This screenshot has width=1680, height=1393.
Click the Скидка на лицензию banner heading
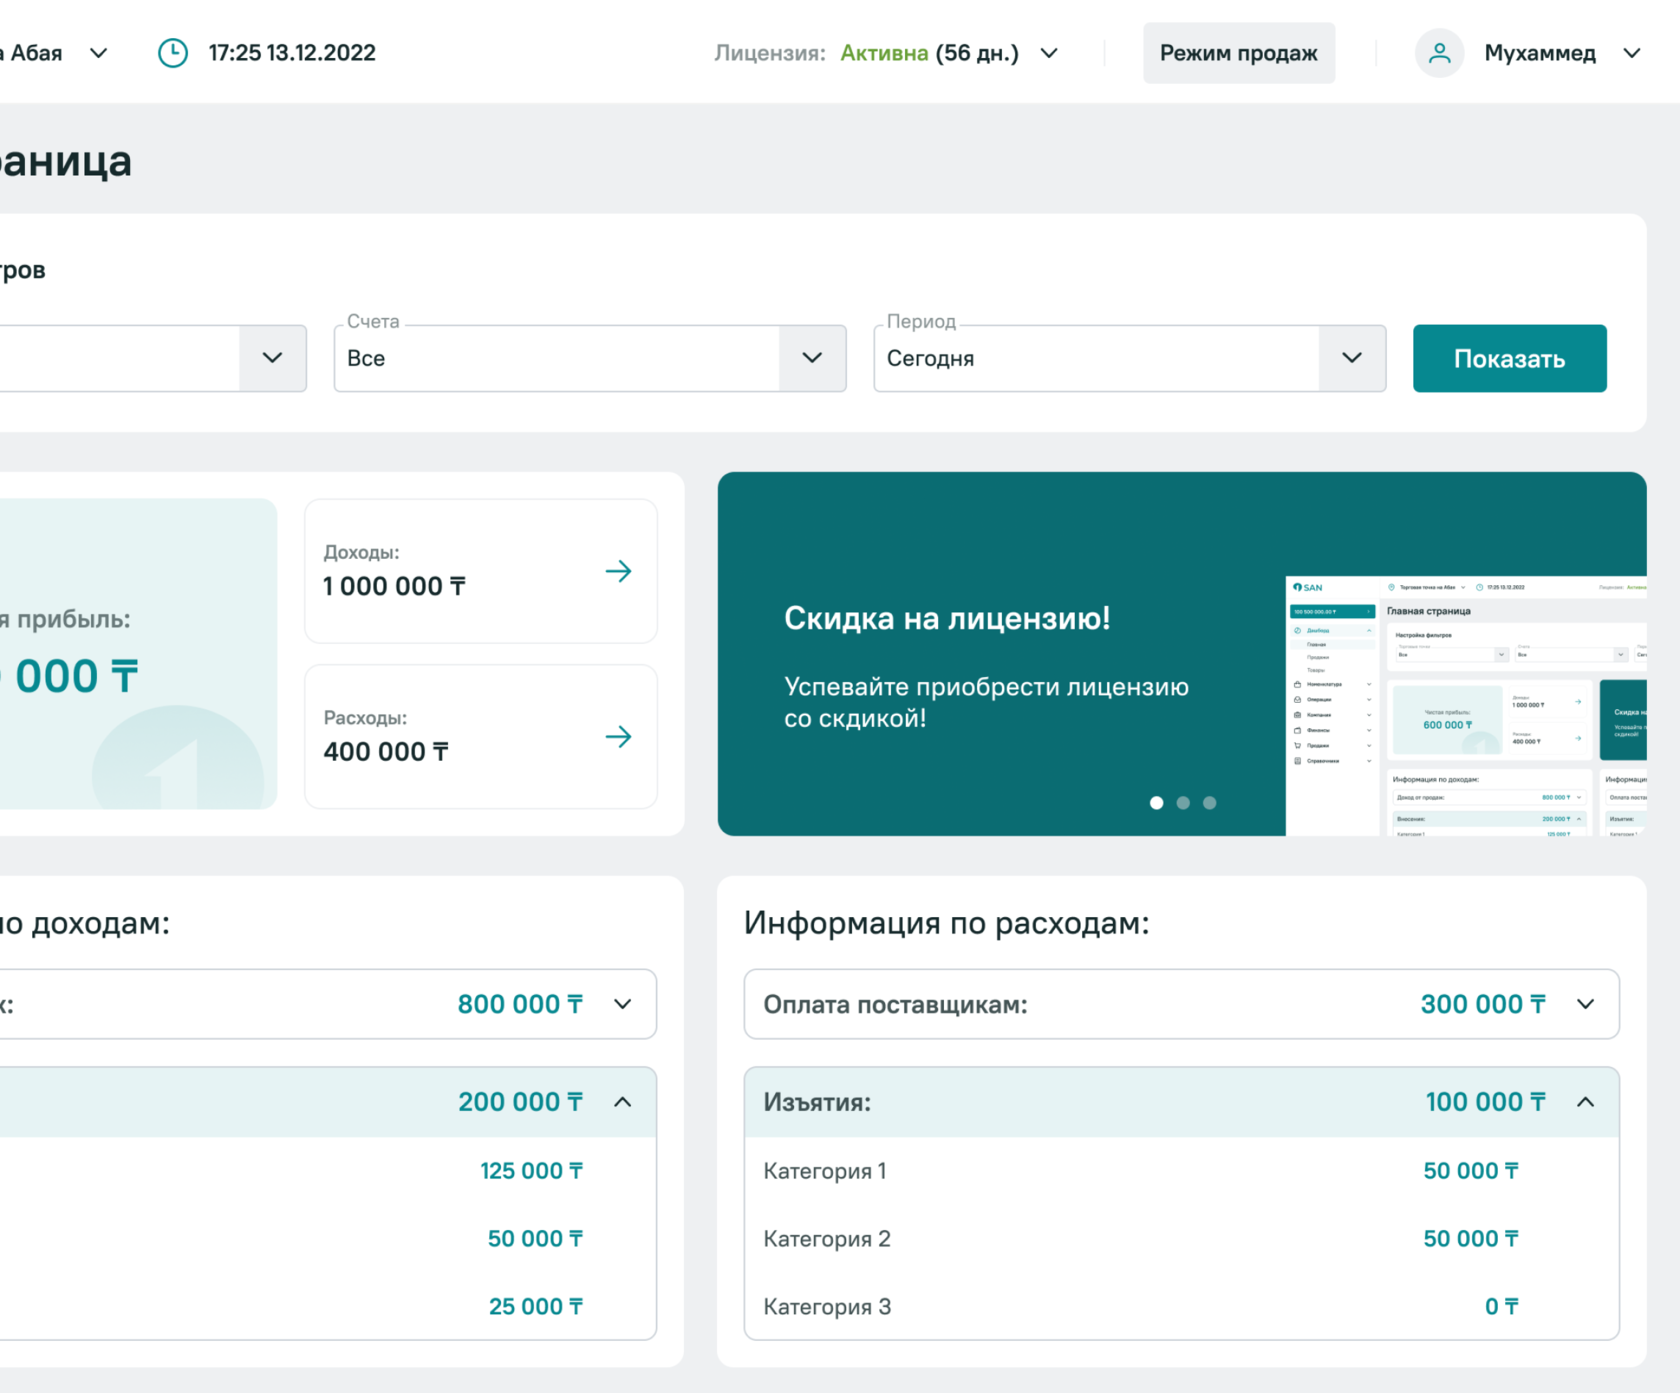coord(947,618)
